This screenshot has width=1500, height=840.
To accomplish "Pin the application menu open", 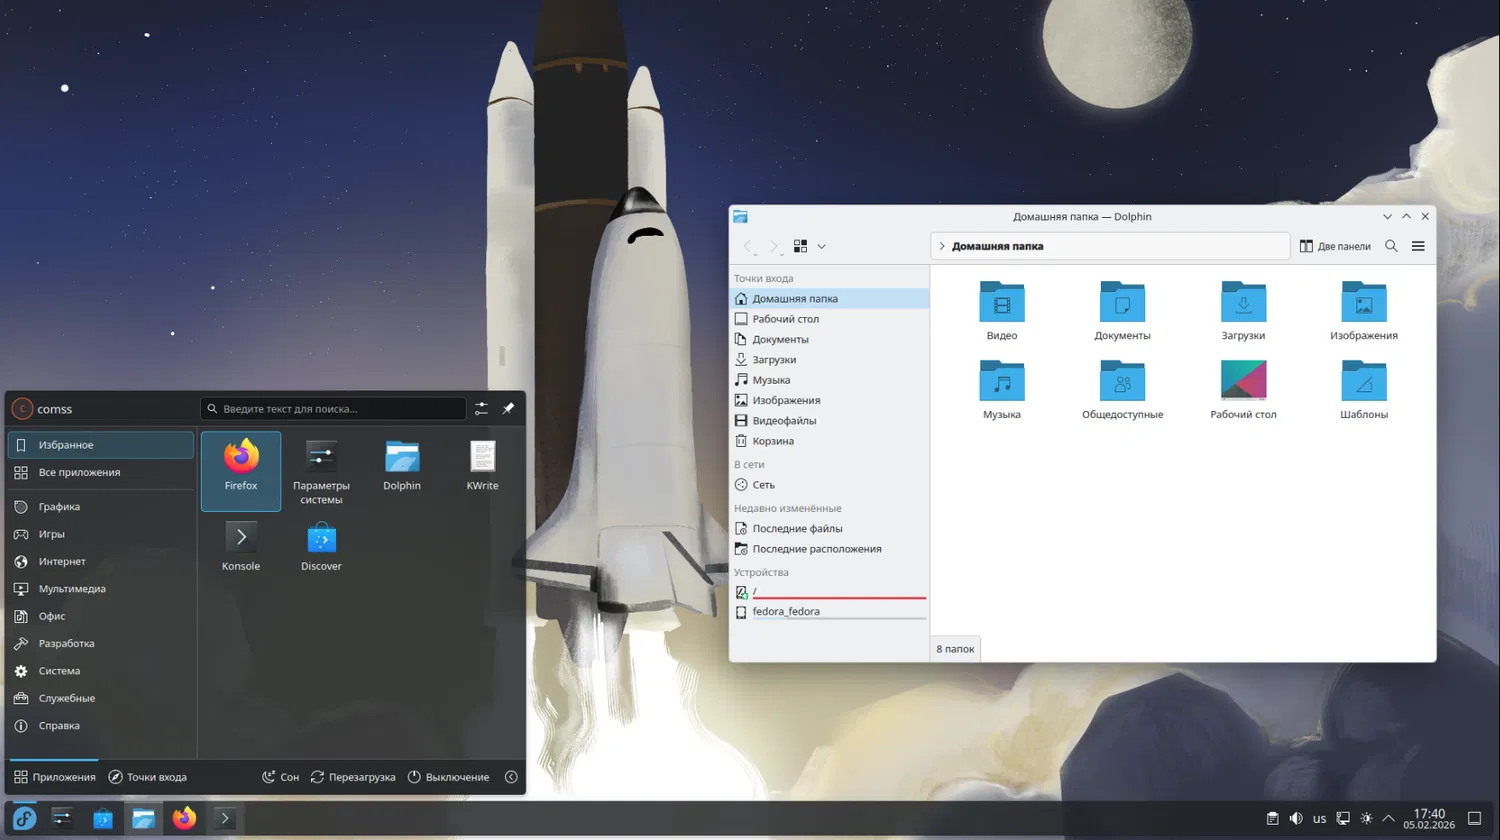I will 508,409.
